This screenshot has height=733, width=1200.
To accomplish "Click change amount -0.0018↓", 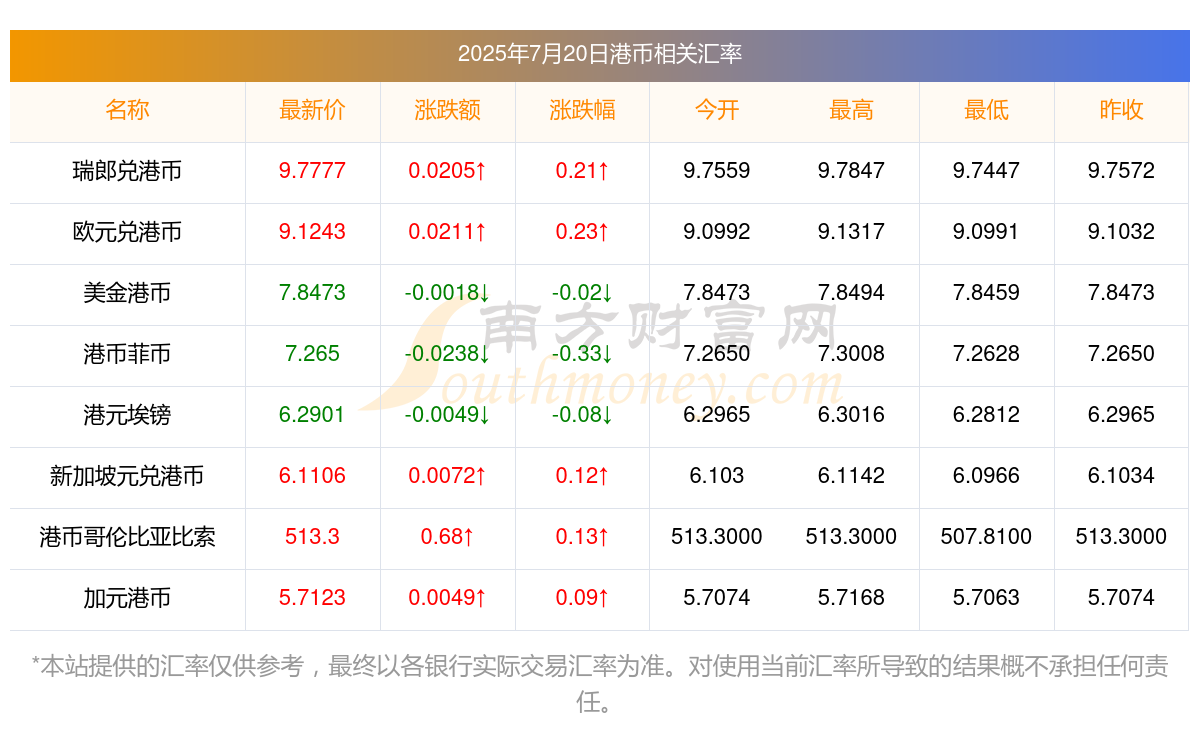I will click(x=447, y=293).
